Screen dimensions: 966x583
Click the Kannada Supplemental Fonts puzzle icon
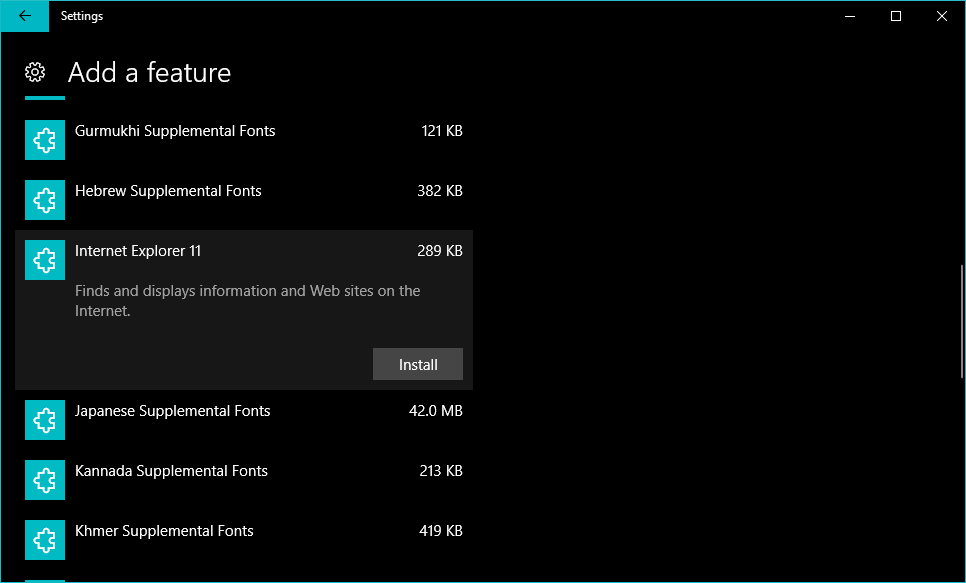45,480
